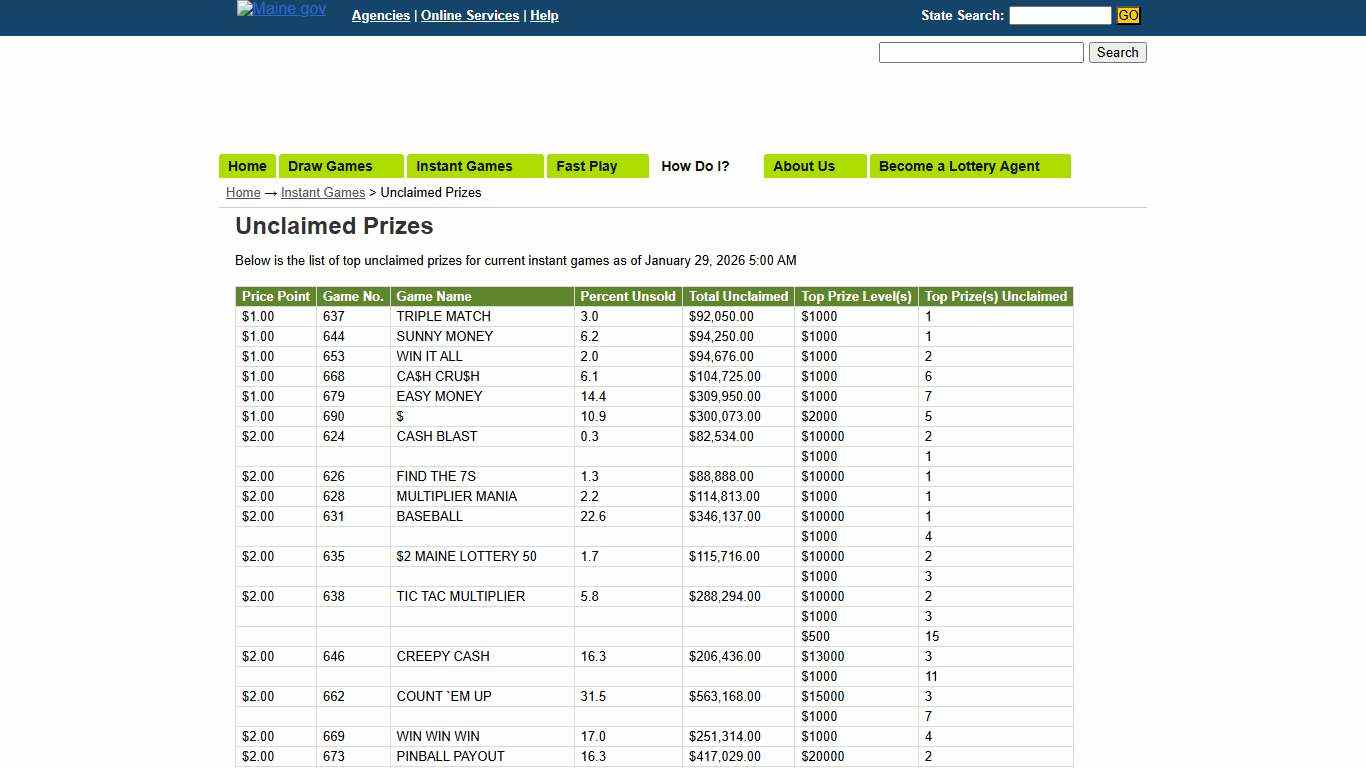Open the Agencies link
Viewport: 1366px width, 768px height.
pos(380,16)
